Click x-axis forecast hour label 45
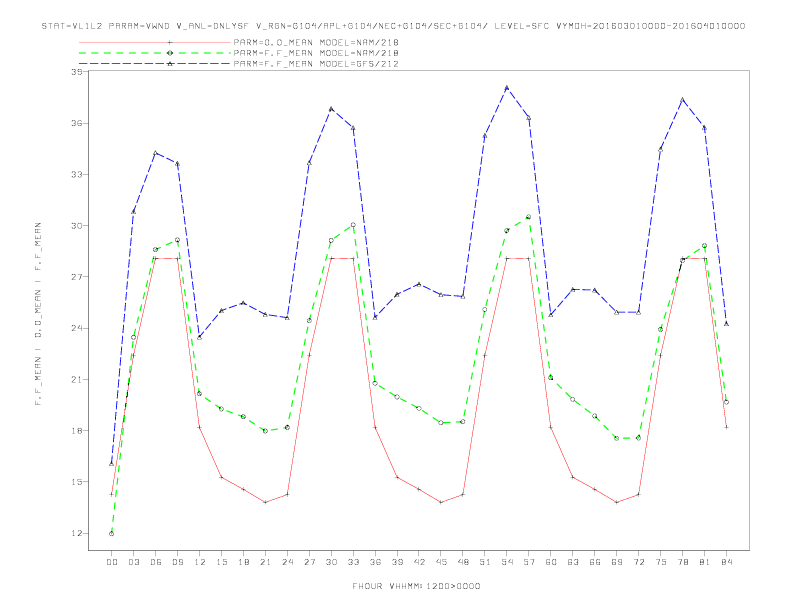The width and height of the screenshot is (792, 612). pos(441,562)
